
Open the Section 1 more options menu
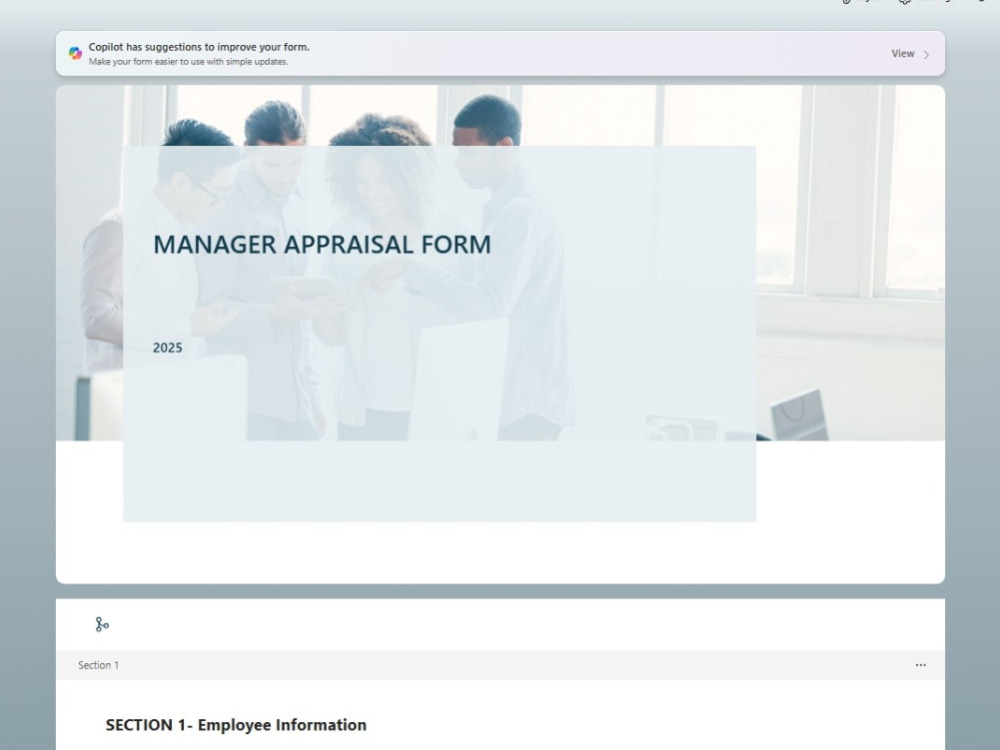tap(920, 665)
